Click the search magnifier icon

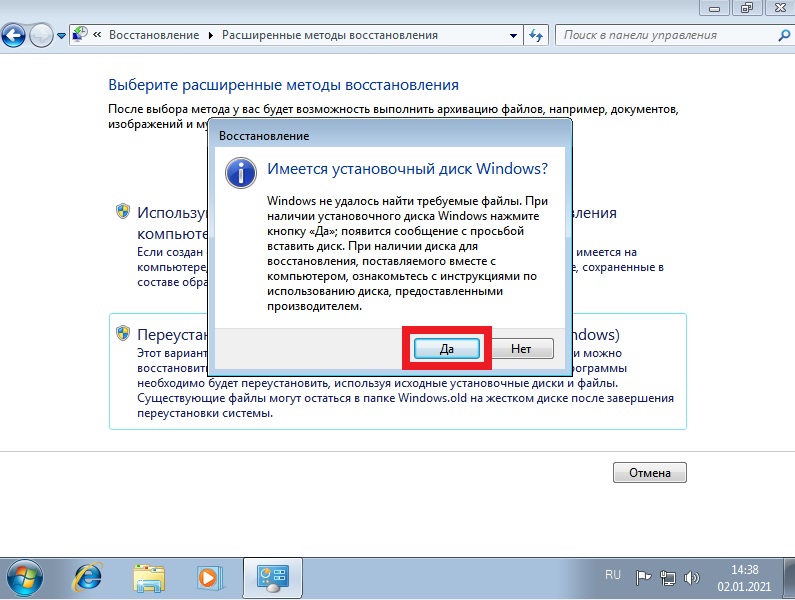pos(783,35)
